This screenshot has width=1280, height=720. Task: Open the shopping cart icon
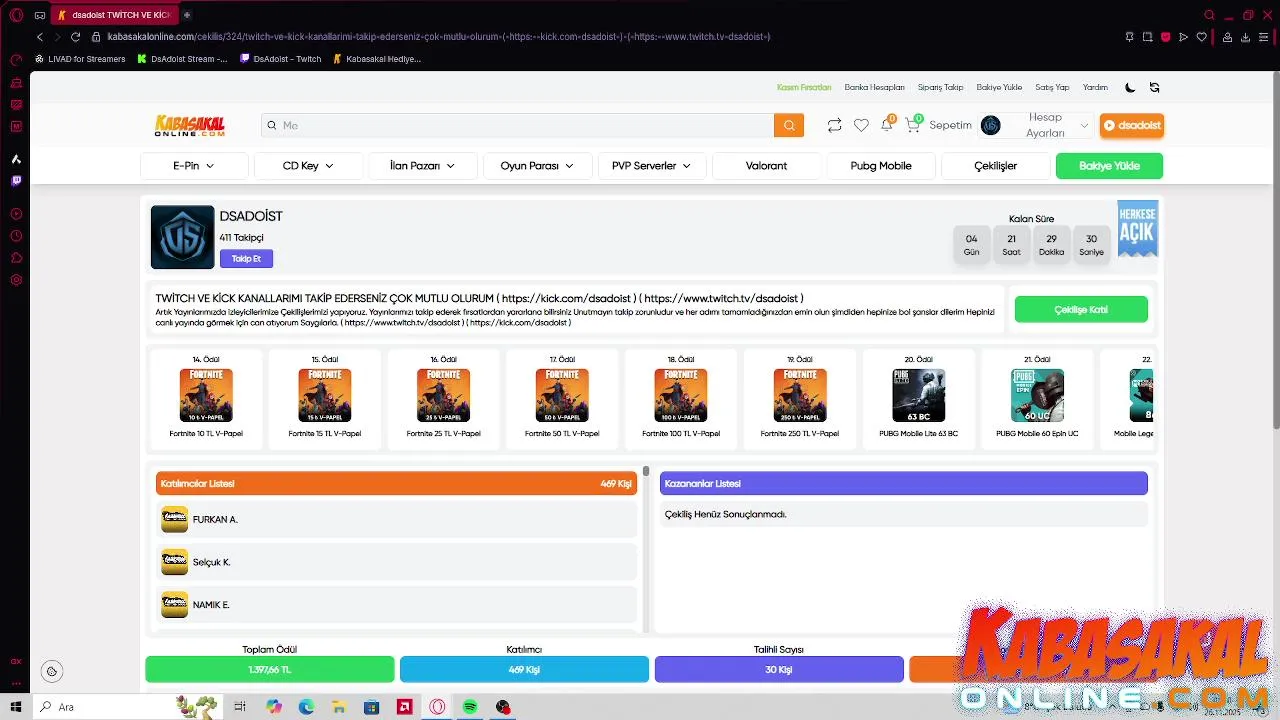coord(912,125)
